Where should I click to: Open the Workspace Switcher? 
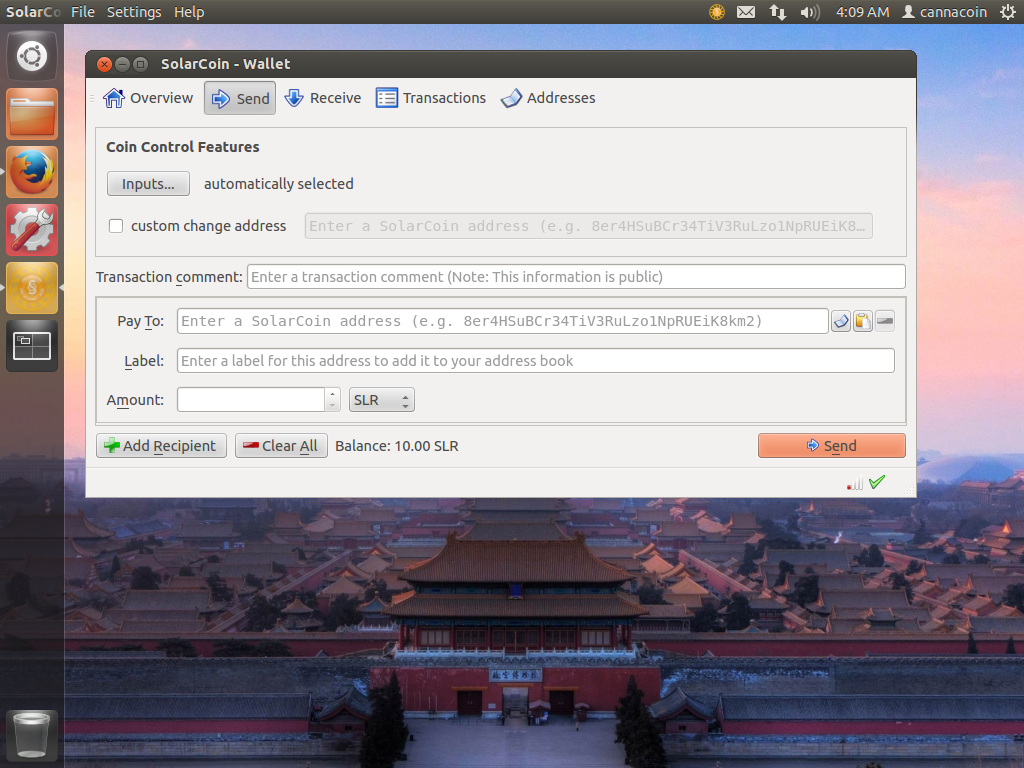[32, 345]
